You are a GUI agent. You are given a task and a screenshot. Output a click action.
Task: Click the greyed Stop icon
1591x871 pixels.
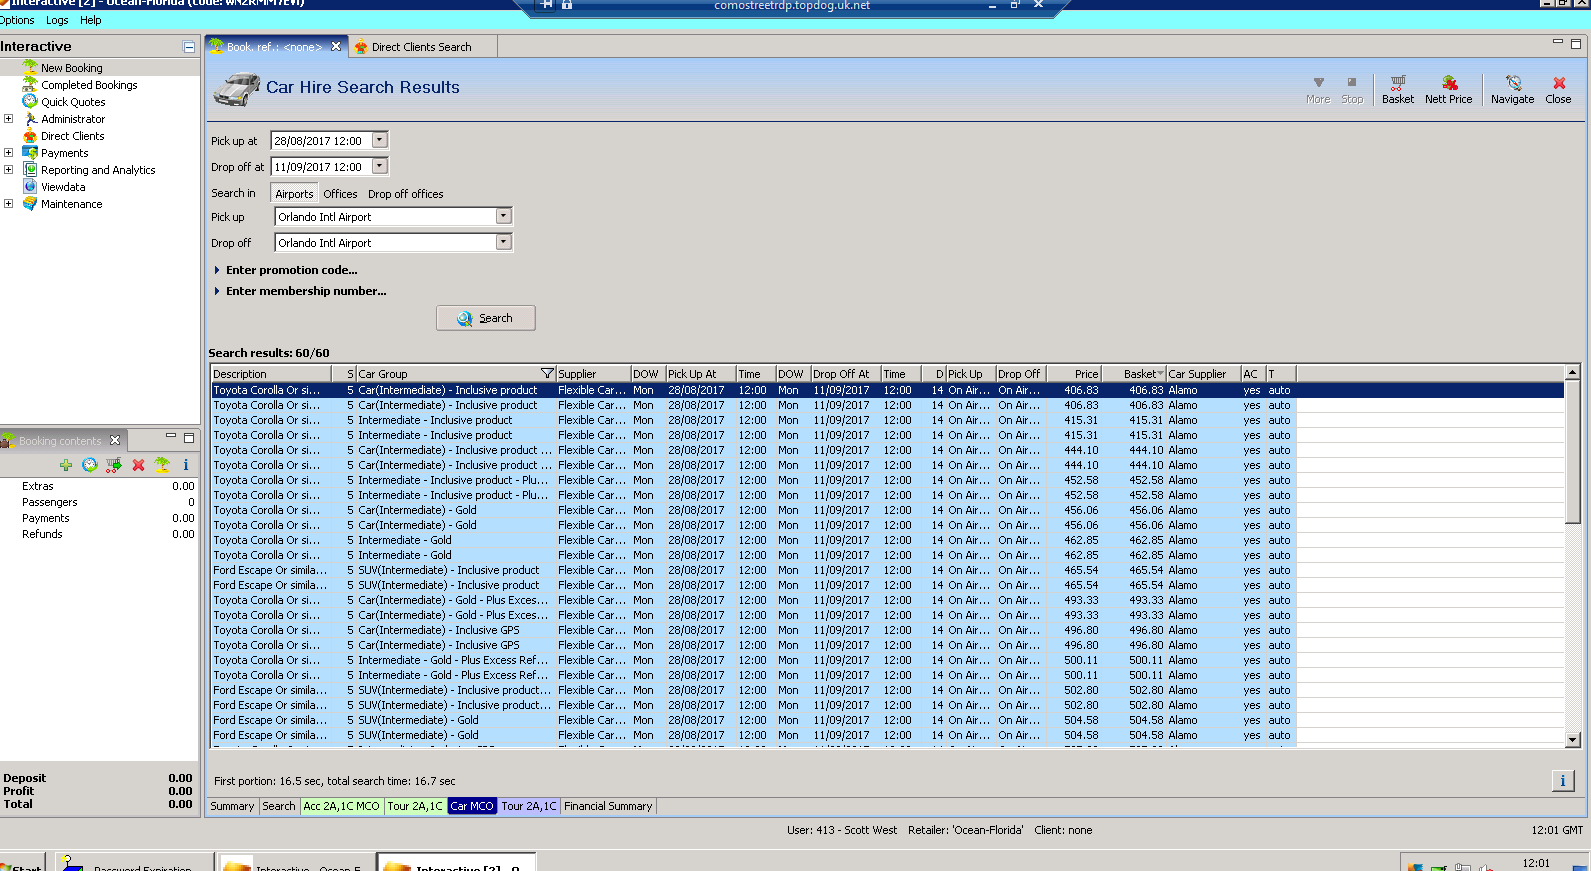[x=1352, y=83]
